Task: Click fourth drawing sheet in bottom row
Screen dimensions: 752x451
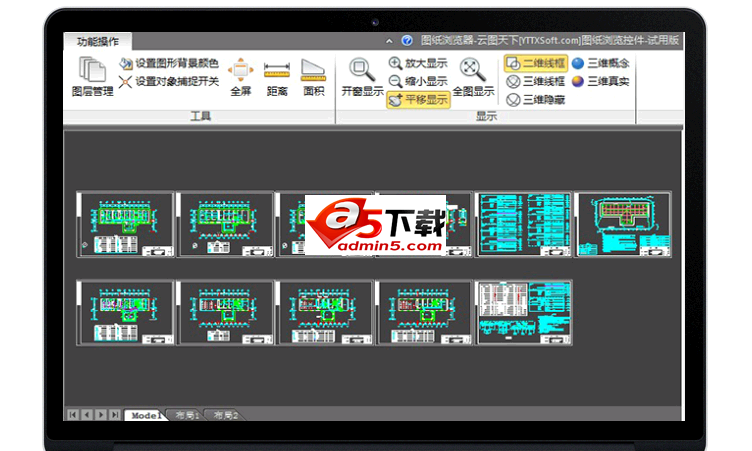Action: [x=424, y=313]
